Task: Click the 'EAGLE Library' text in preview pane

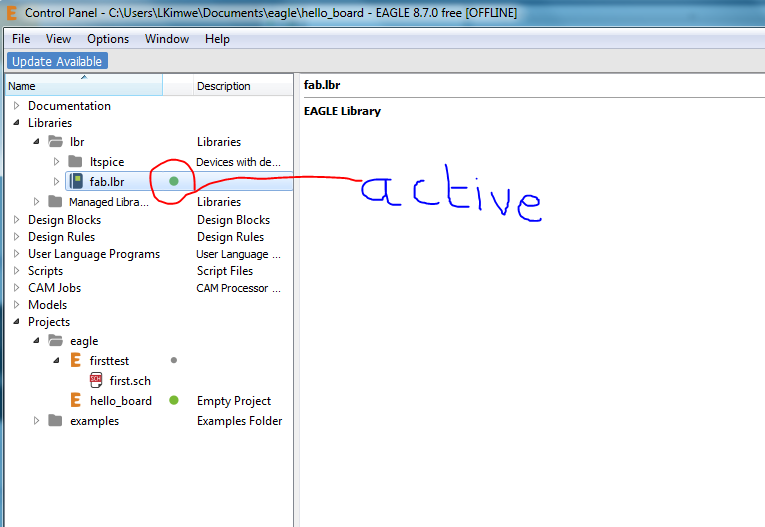Action: (x=342, y=111)
